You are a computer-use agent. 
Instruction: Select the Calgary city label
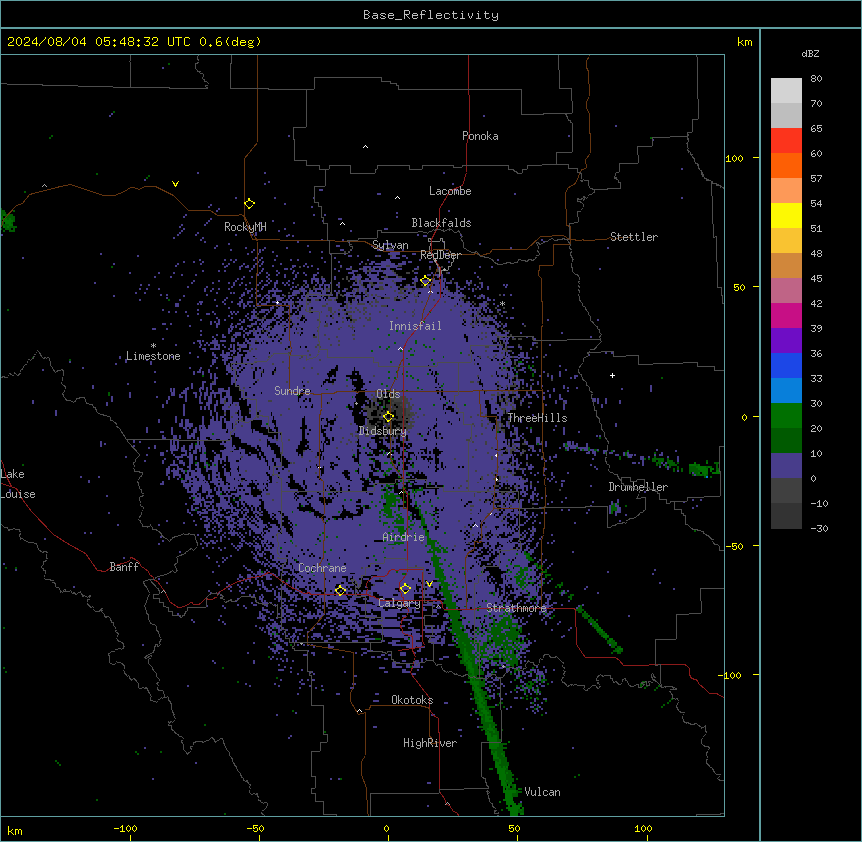(x=399, y=603)
